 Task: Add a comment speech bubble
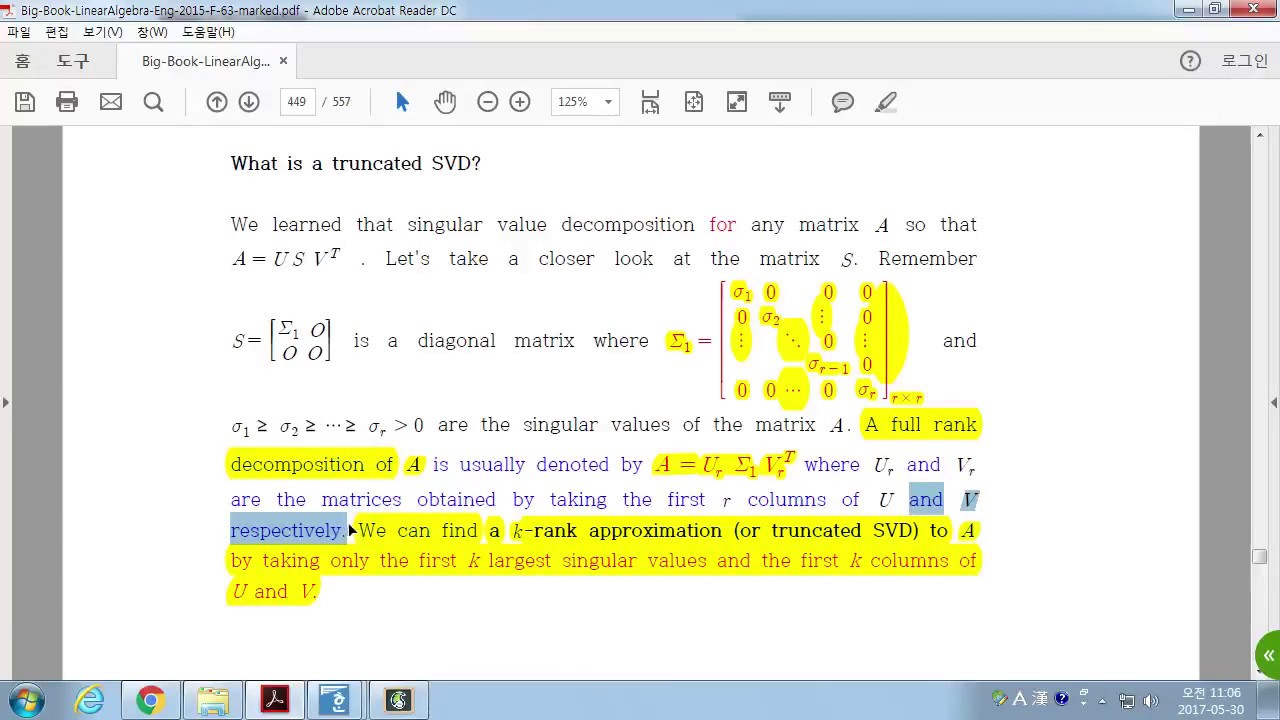(843, 102)
